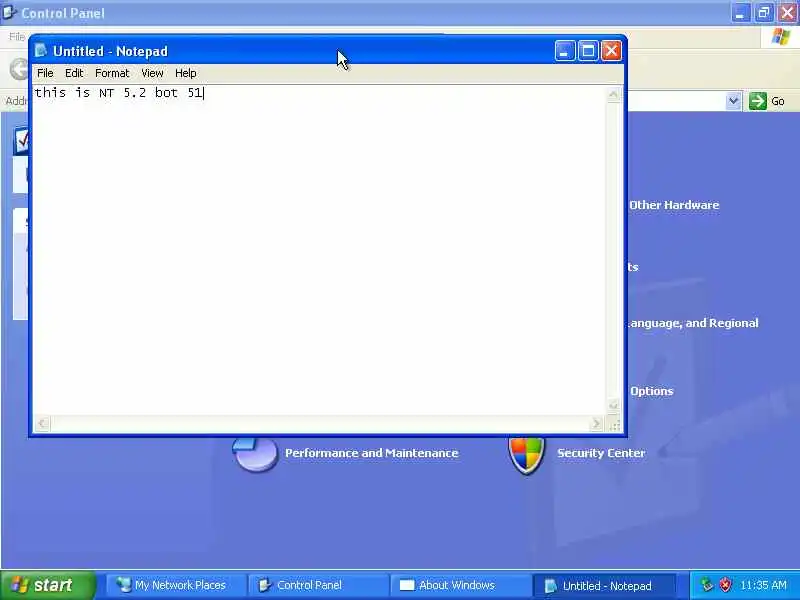Place cursor in Notepad text area
The height and width of the screenshot is (600, 800).
coord(319,250)
